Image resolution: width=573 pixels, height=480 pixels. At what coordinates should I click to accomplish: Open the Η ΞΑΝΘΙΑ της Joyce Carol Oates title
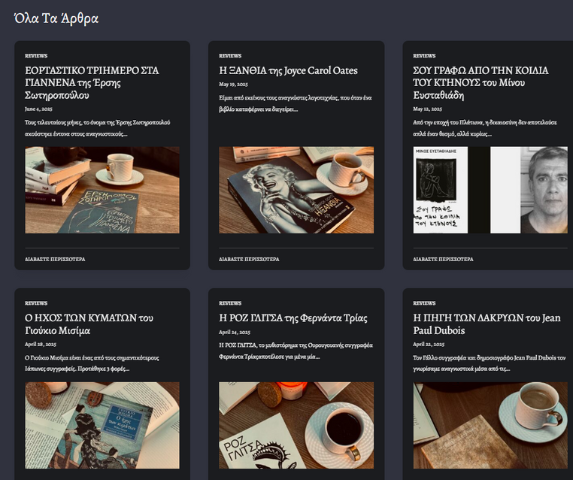288,71
